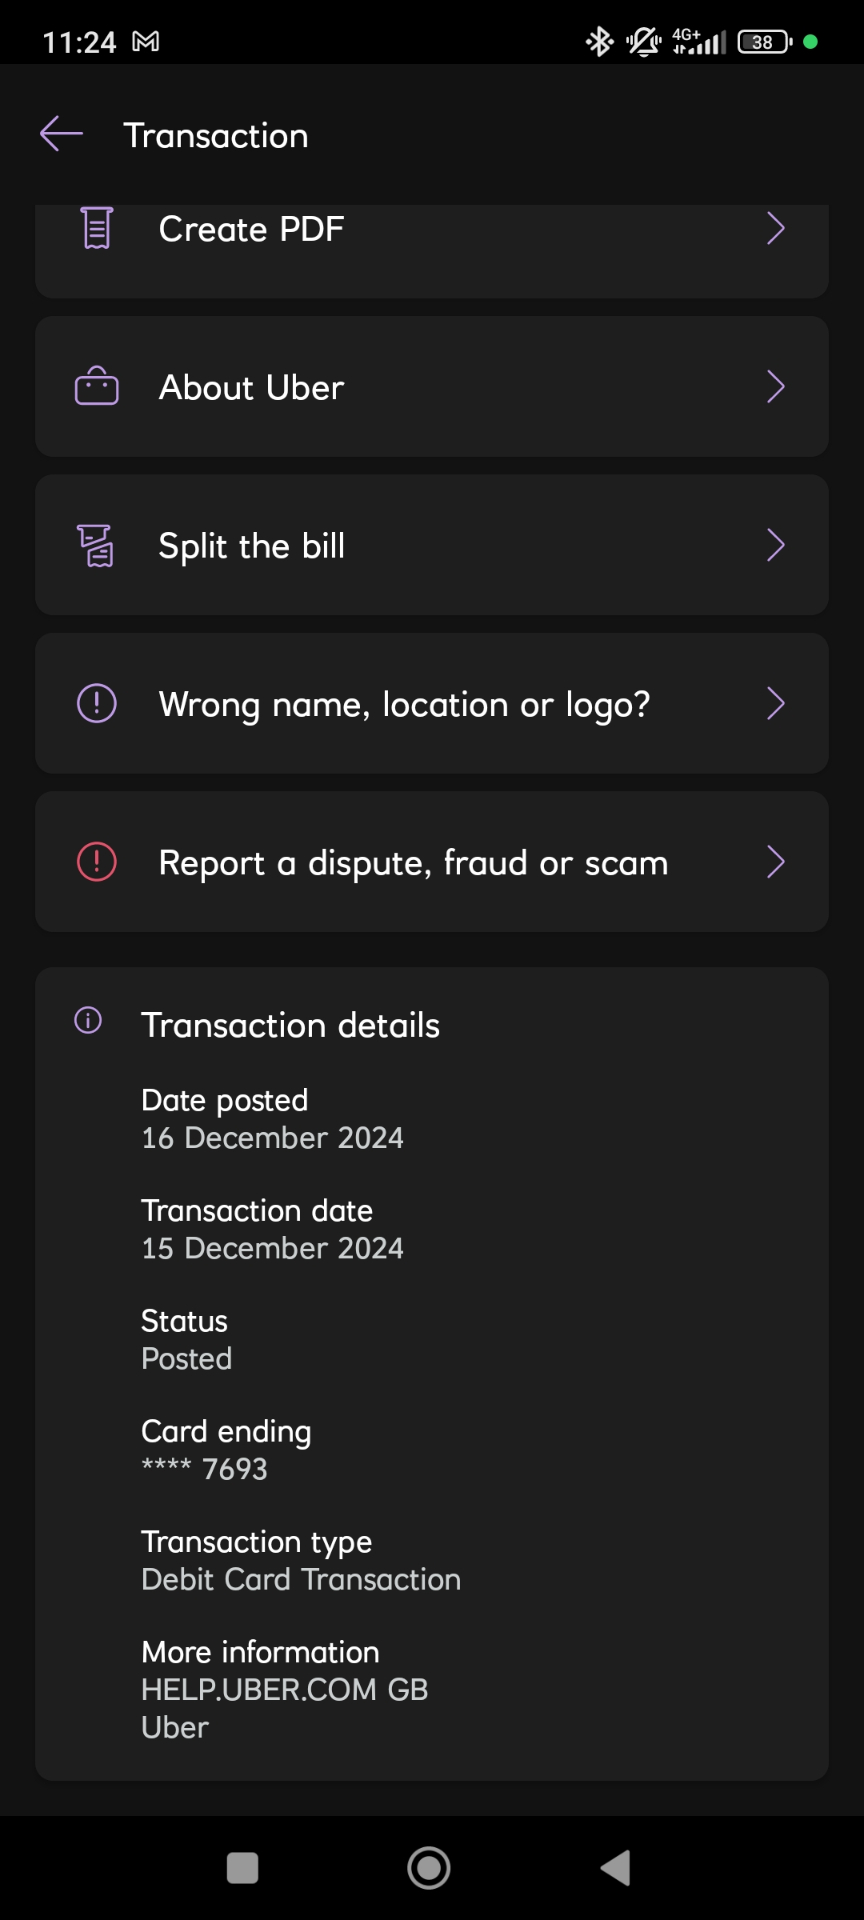This screenshot has width=864, height=1920.
Task: Open the About Uber menu item
Action: click(252, 387)
